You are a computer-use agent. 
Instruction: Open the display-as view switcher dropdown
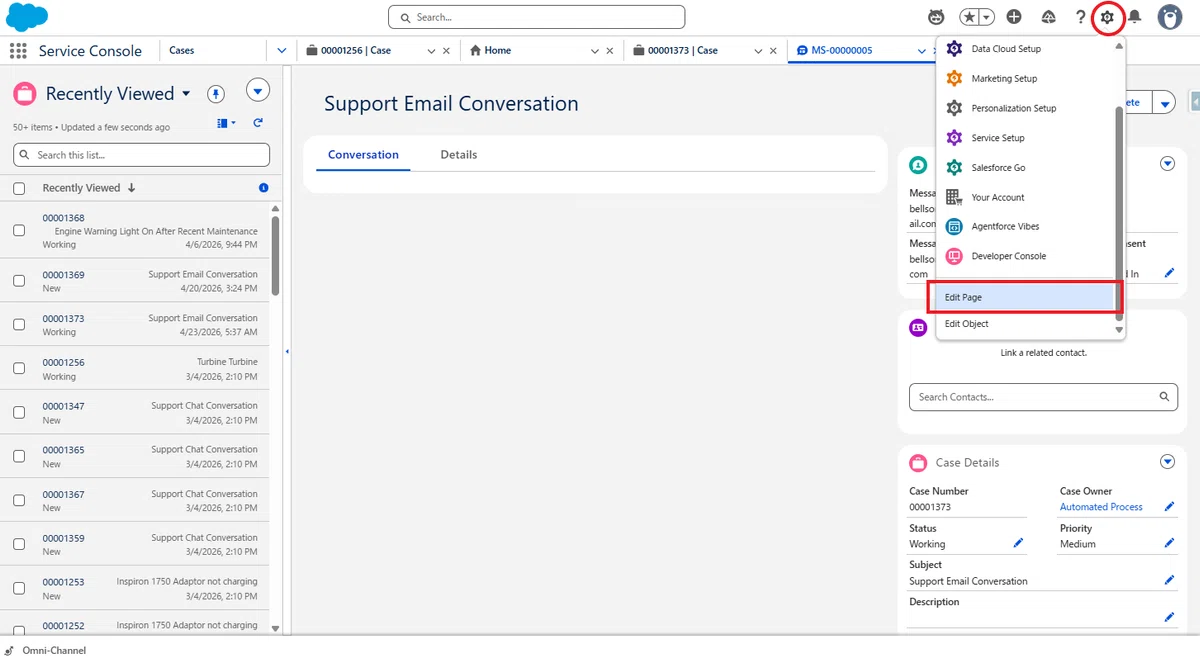tap(226, 123)
